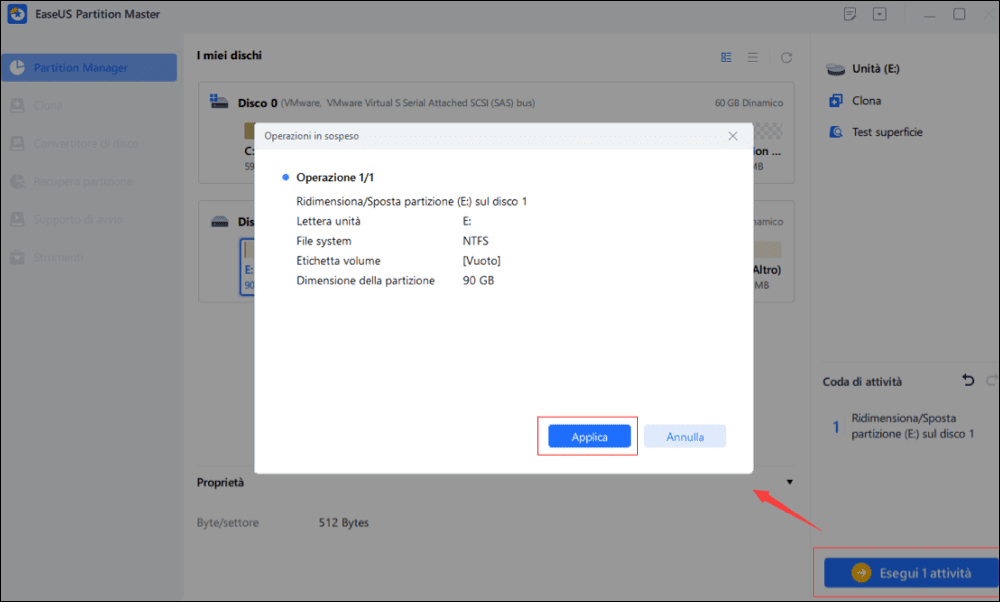
Task: Run Esegui 1 attività
Action: (912, 573)
